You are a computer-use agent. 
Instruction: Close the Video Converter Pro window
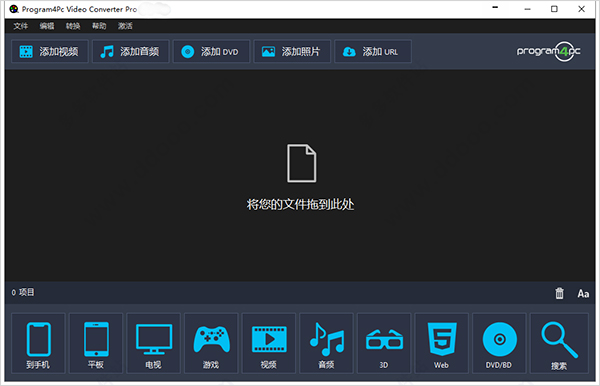[581, 9]
